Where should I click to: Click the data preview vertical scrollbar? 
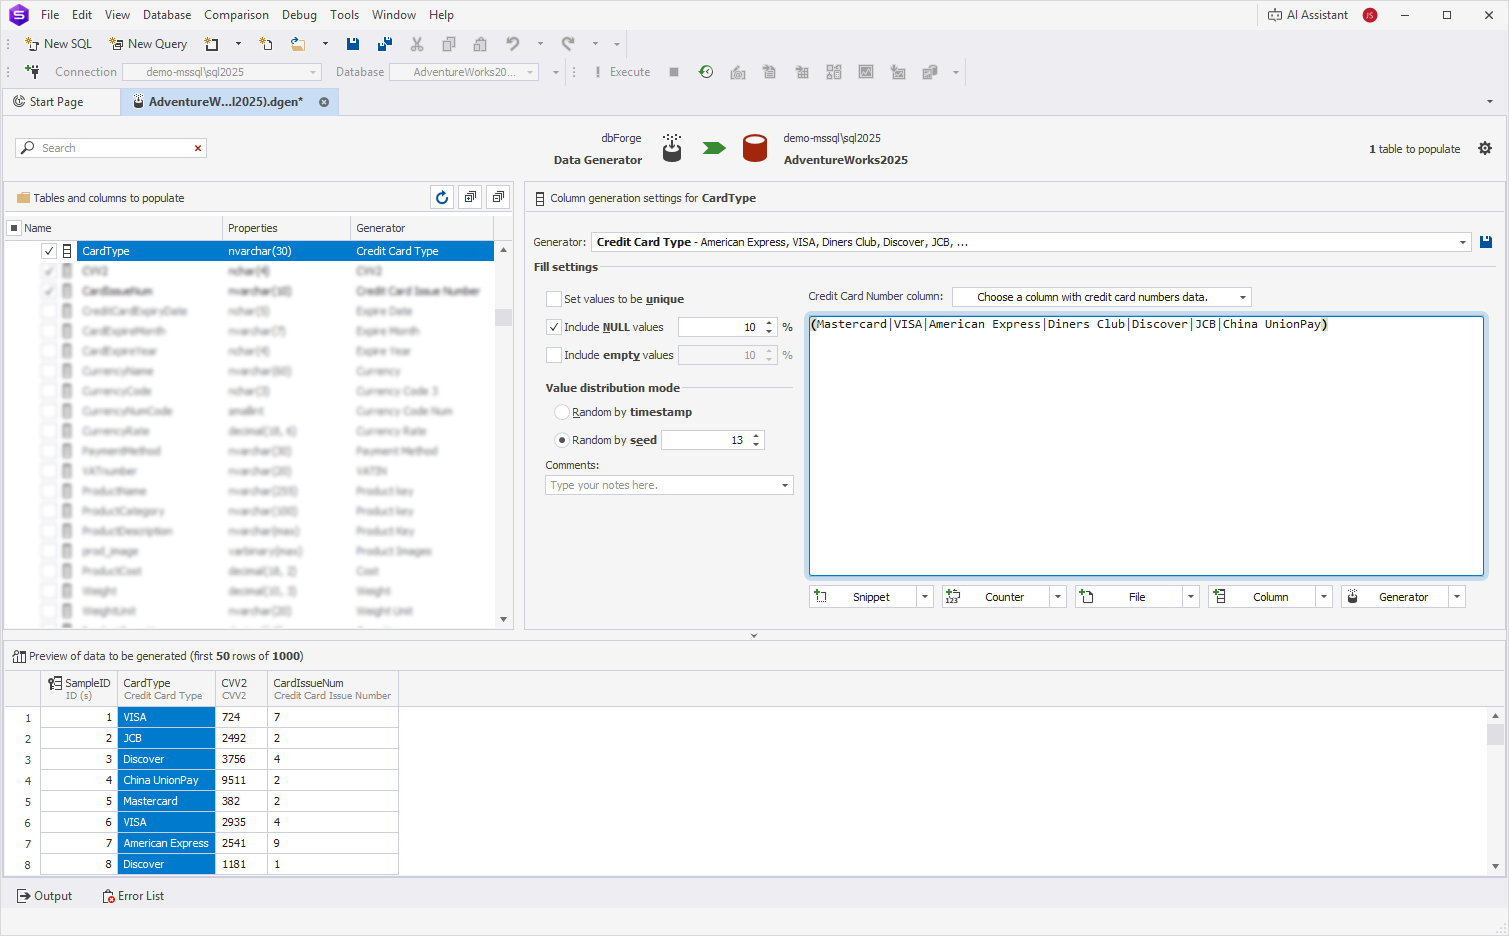pyautogui.click(x=1496, y=790)
